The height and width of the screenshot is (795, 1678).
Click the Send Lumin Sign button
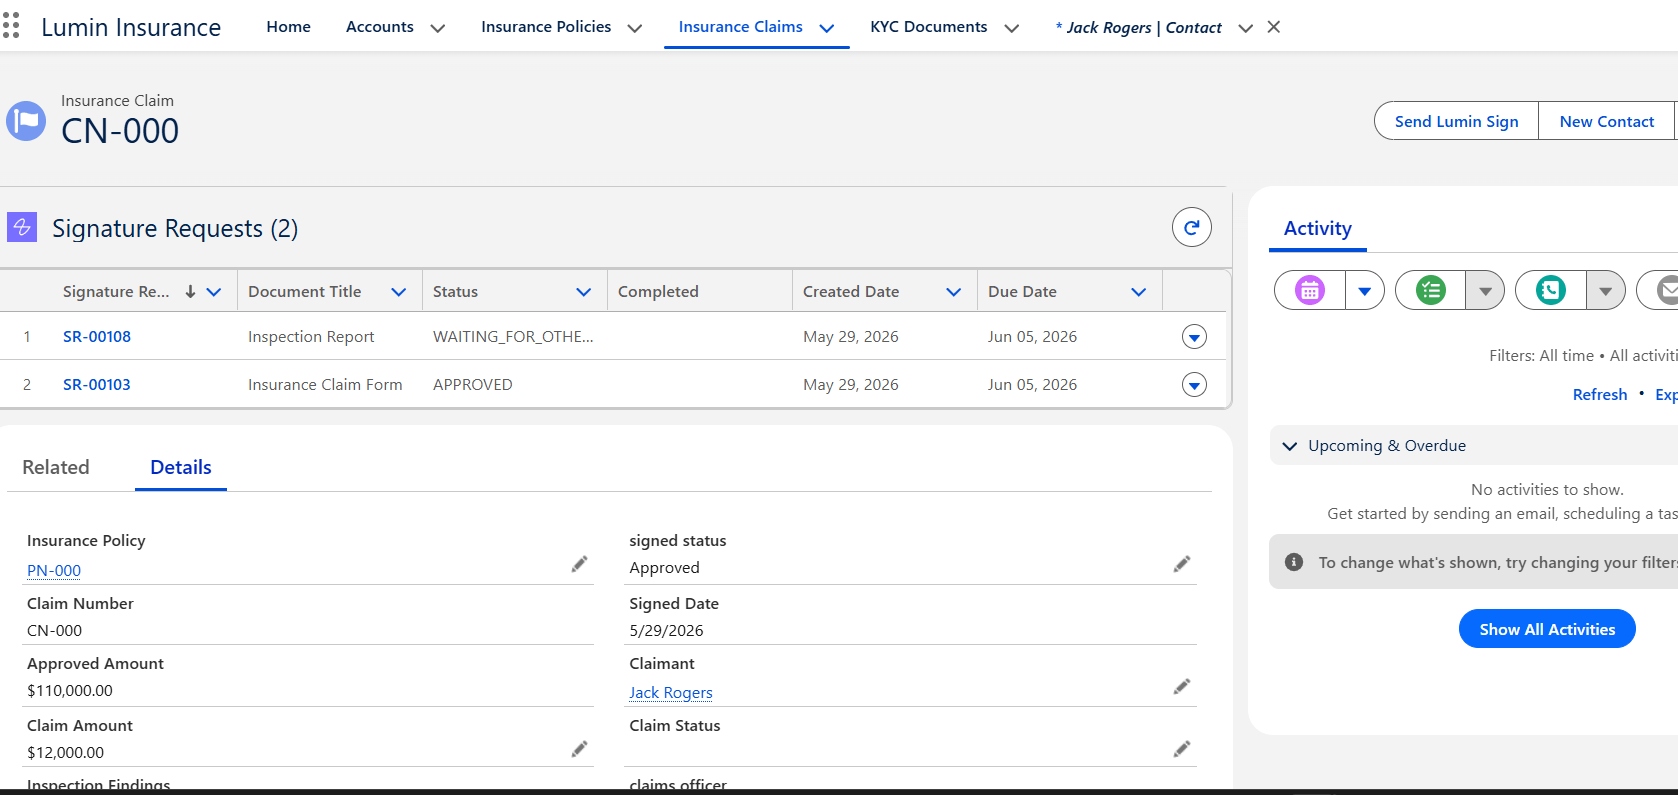click(1456, 121)
